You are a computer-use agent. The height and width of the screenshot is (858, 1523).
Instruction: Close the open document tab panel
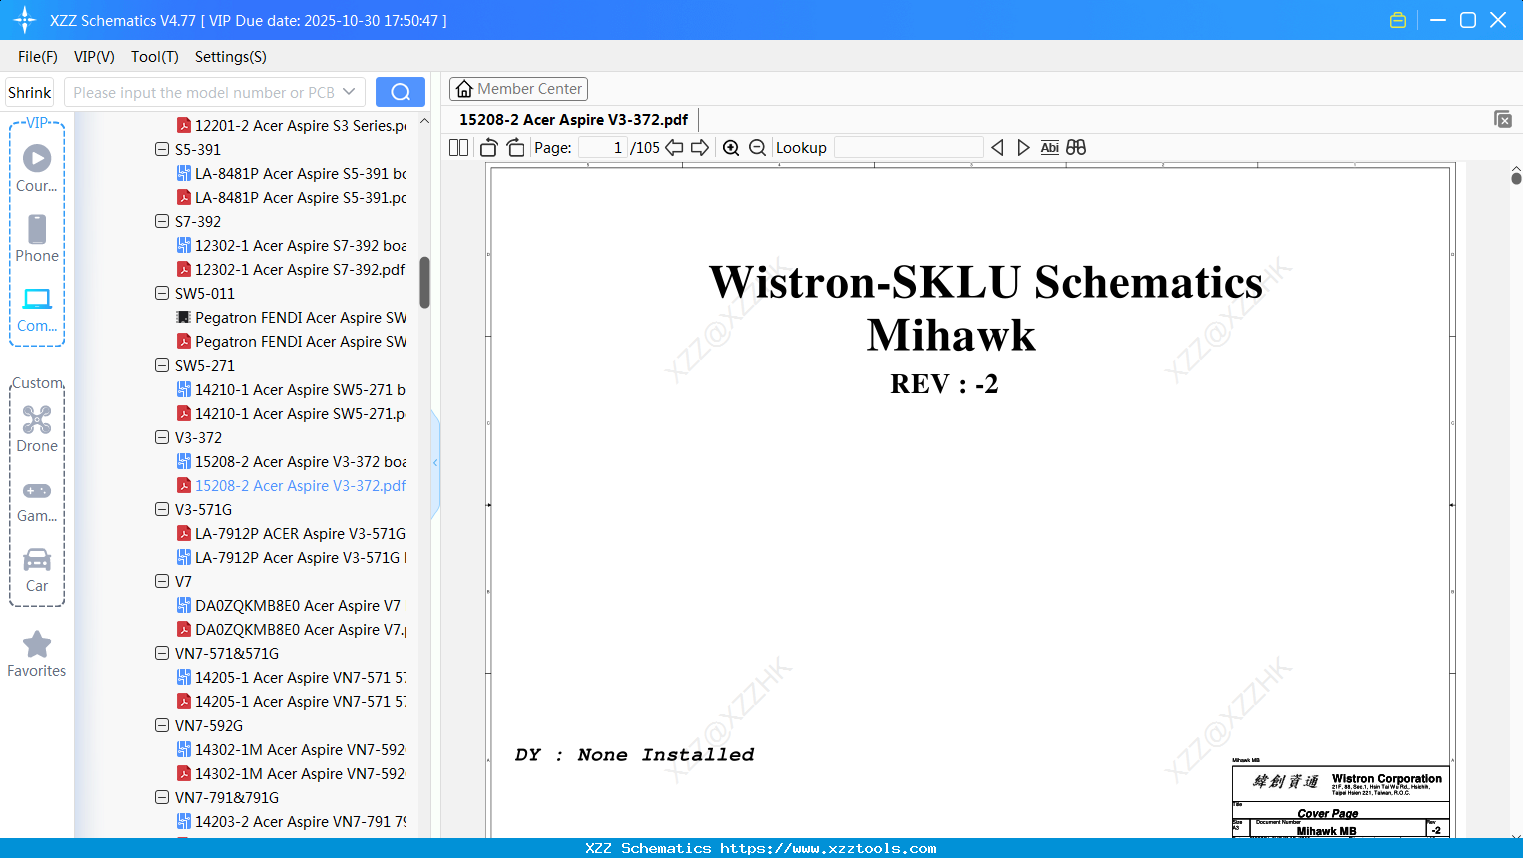click(1503, 119)
